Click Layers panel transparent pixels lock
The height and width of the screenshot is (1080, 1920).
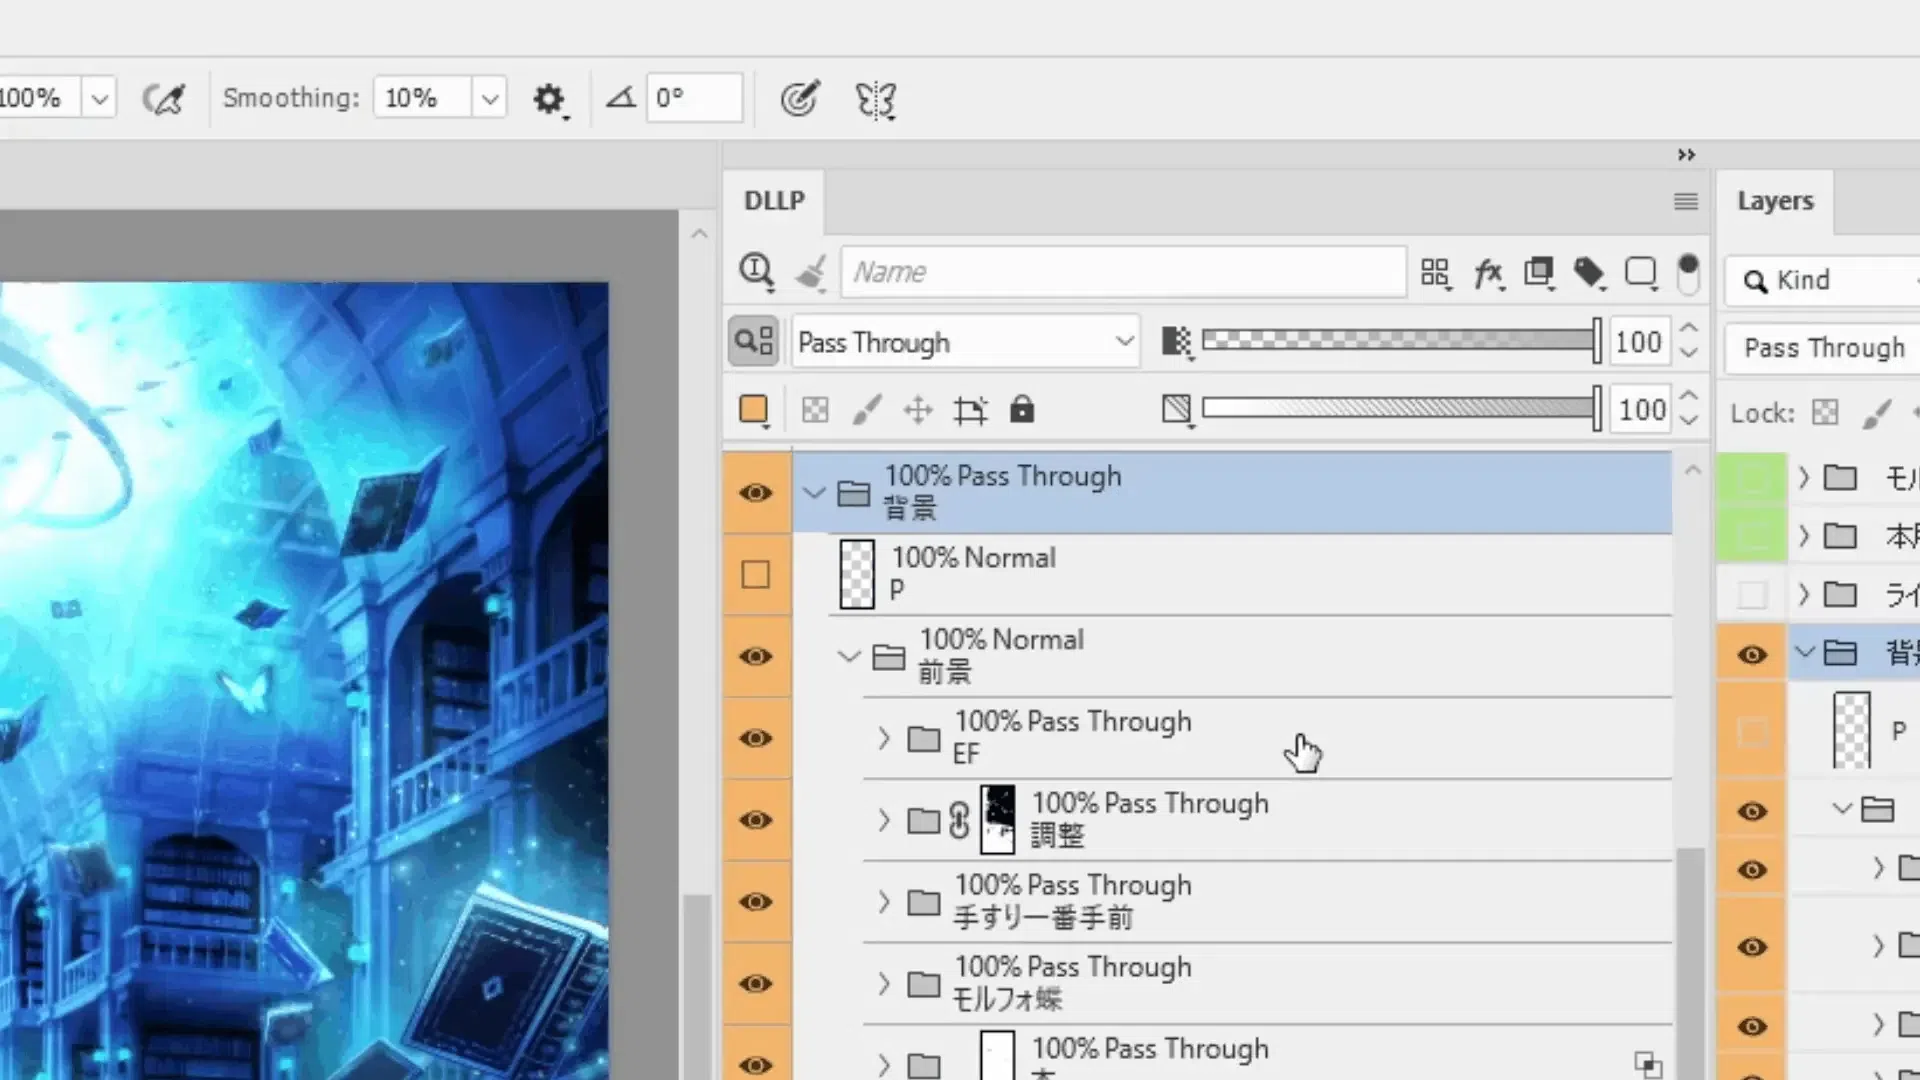[x=1825, y=413]
